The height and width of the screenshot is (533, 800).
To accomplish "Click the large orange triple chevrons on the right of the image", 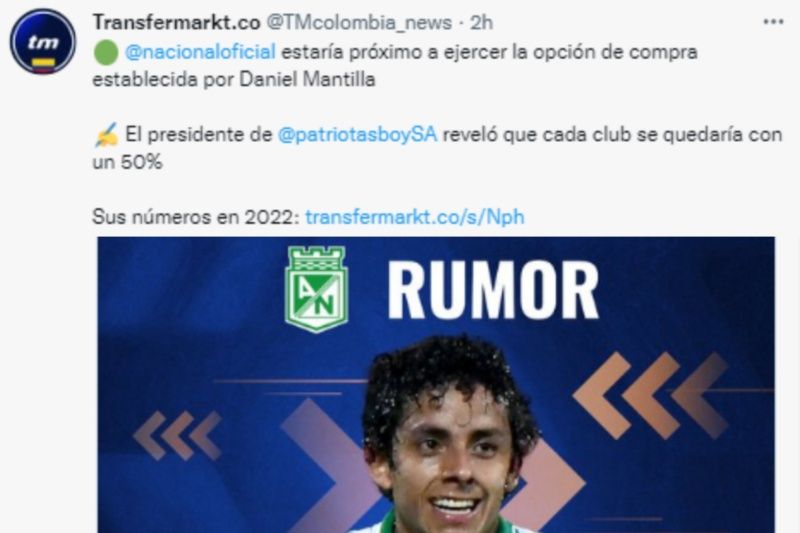I will pos(651,395).
